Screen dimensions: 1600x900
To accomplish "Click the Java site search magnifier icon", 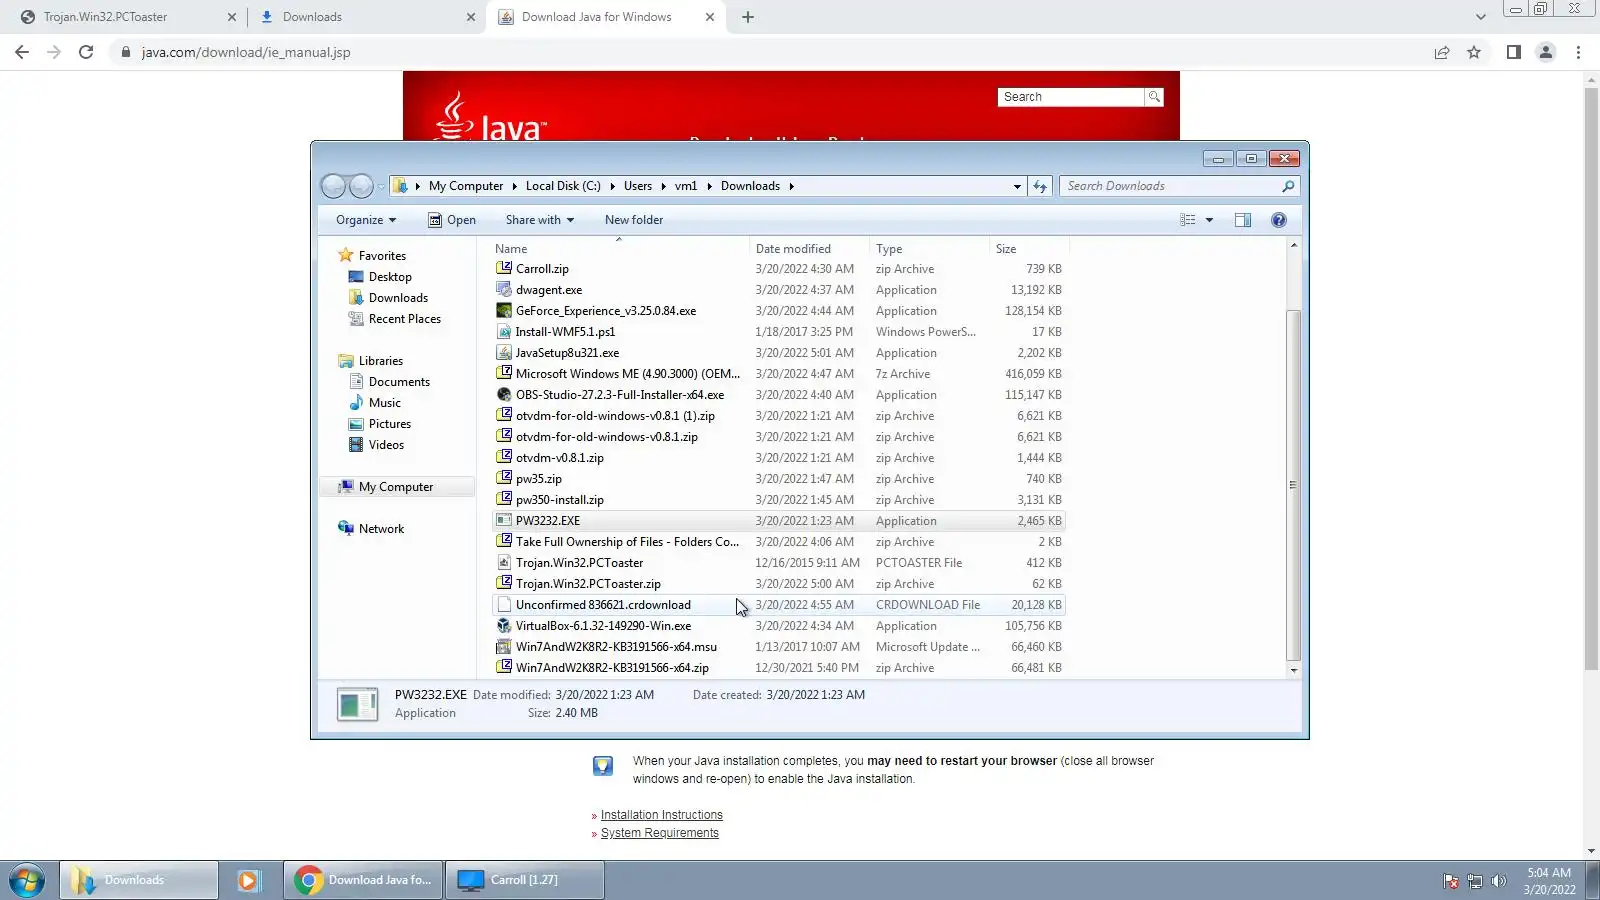I will point(1154,97).
